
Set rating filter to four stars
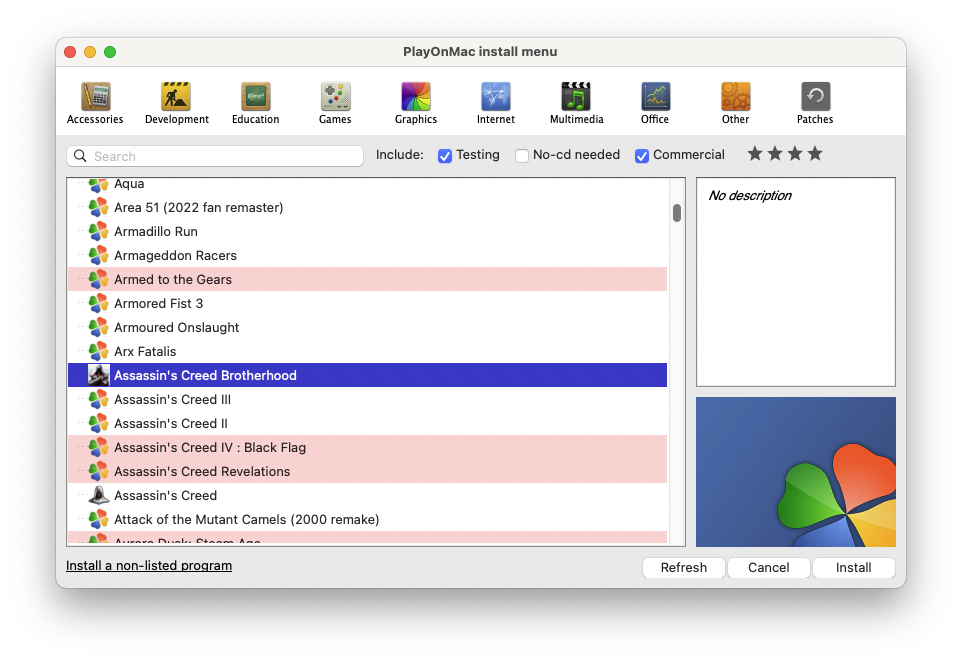(x=815, y=153)
